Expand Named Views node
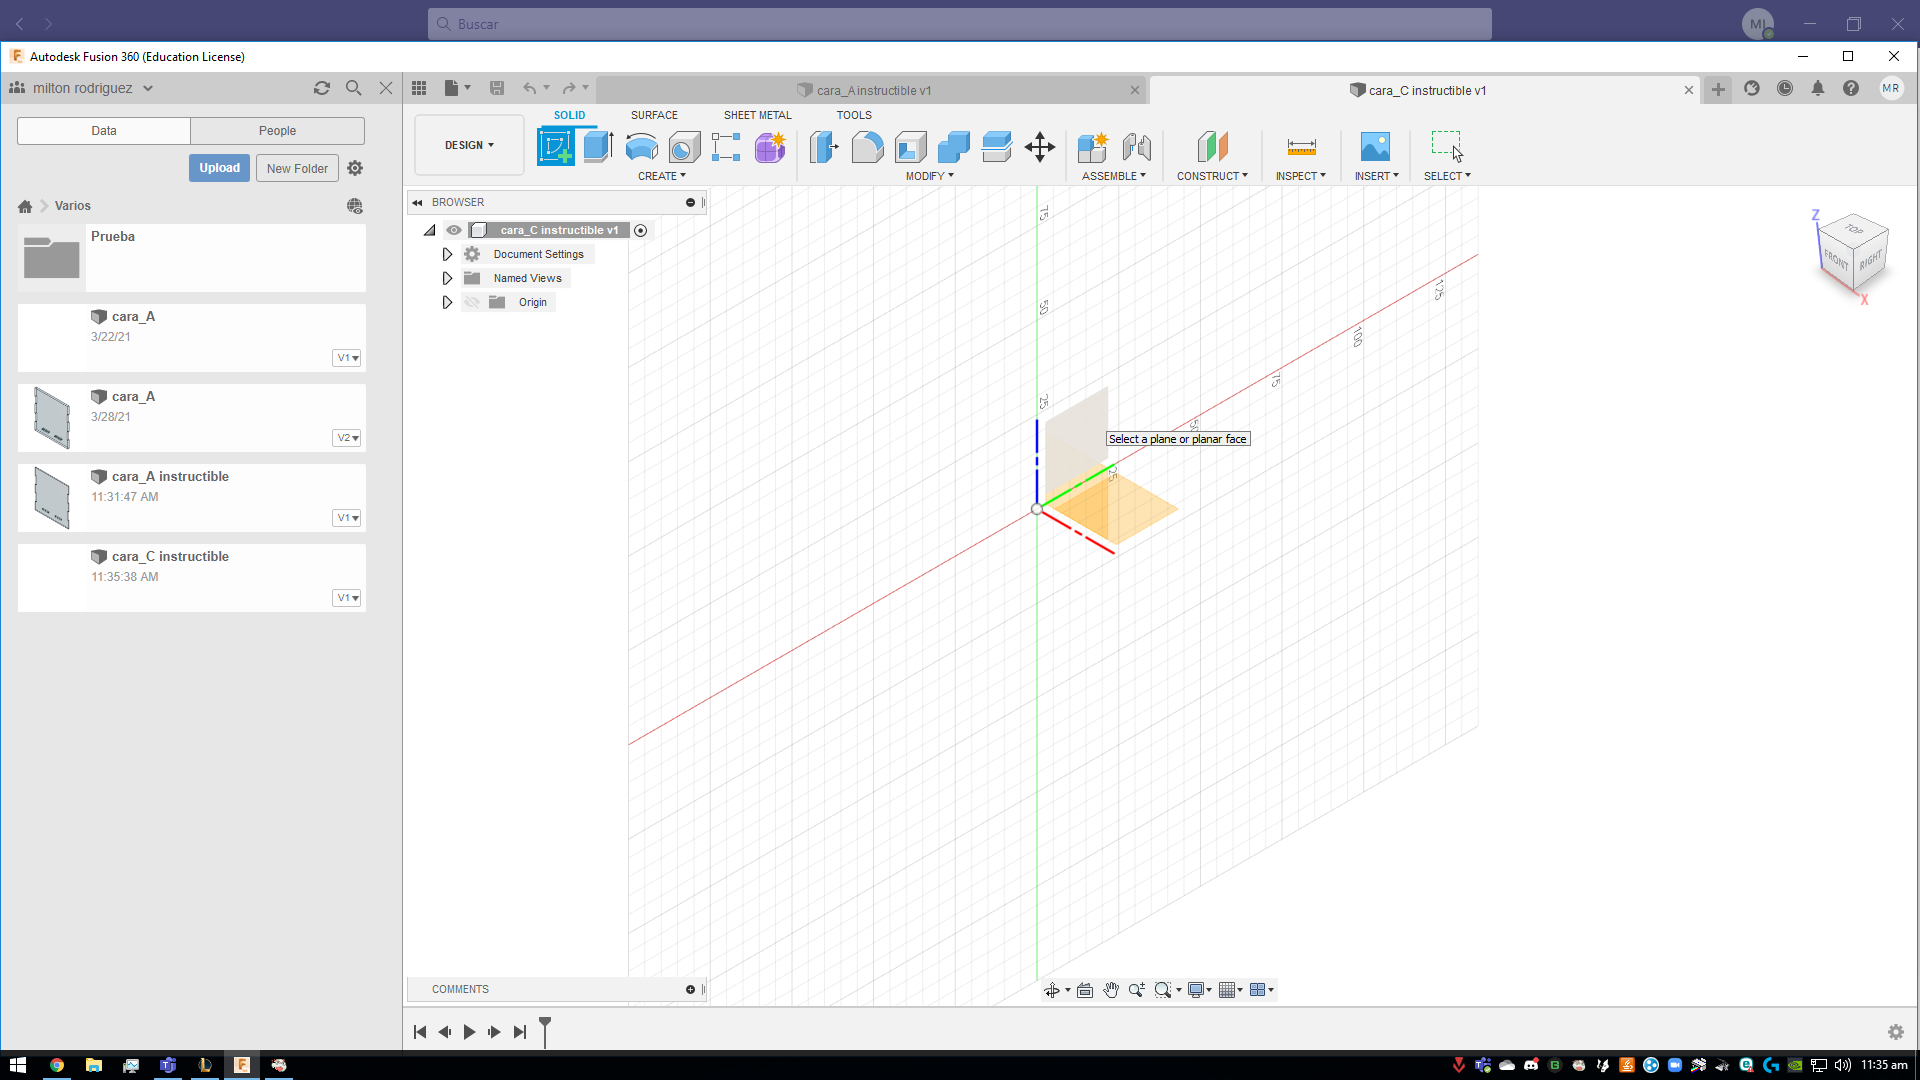Image resolution: width=1920 pixels, height=1080 pixels. tap(447, 278)
